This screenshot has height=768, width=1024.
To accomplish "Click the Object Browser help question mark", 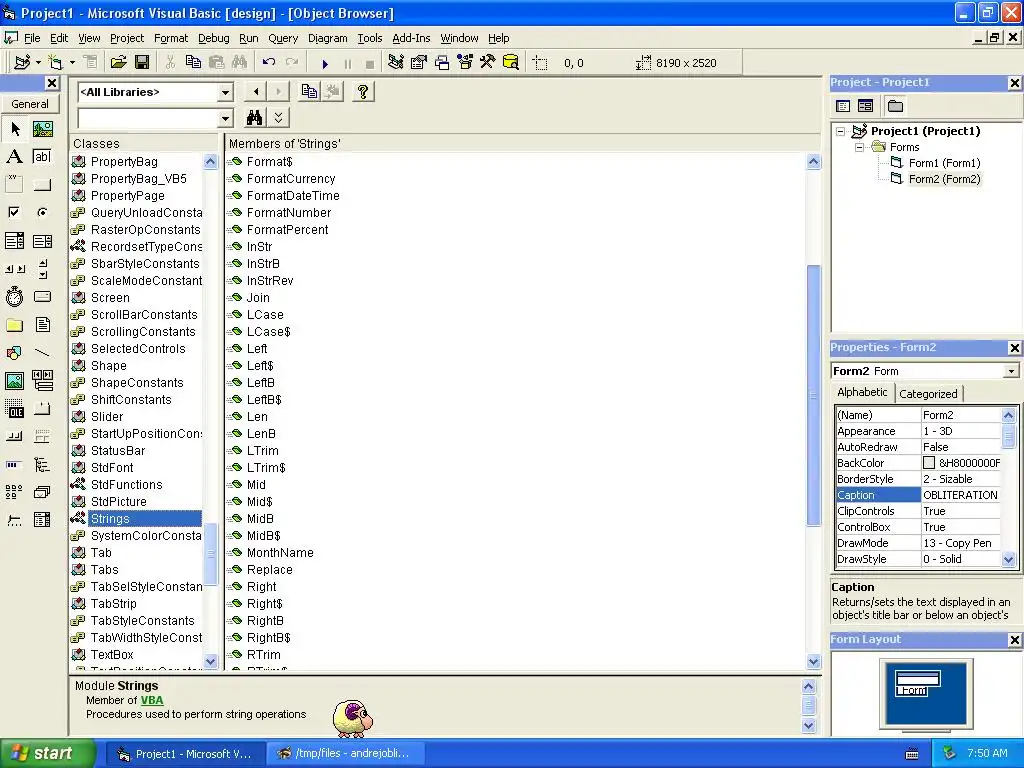I will tap(362, 92).
